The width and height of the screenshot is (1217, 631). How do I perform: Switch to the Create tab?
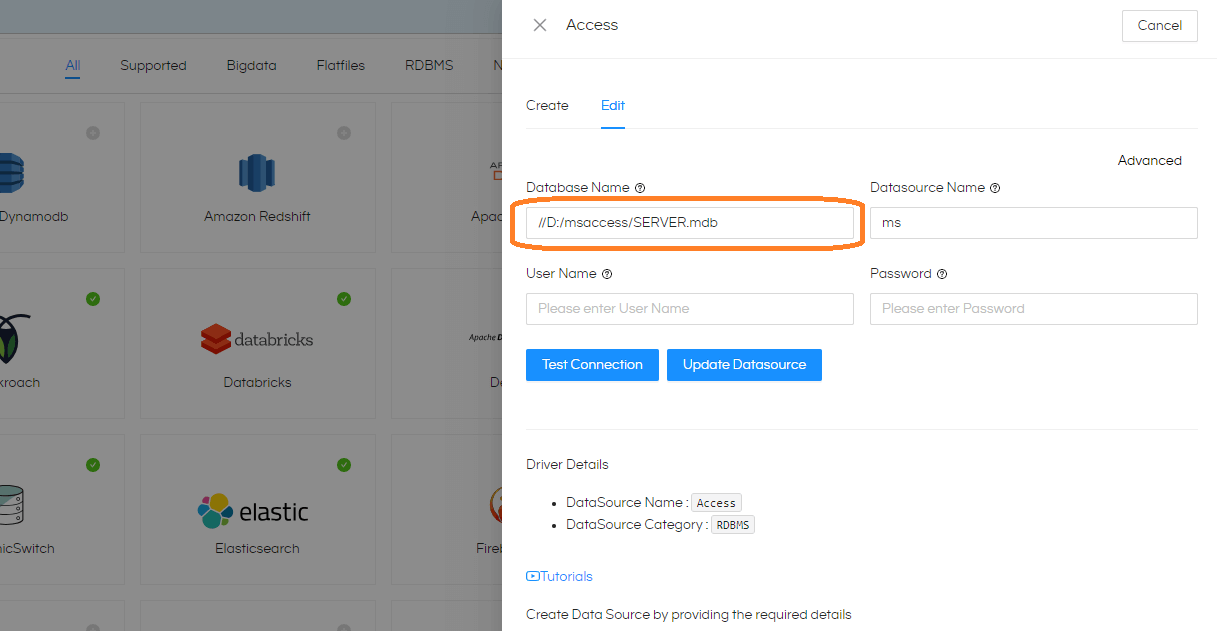click(x=547, y=105)
